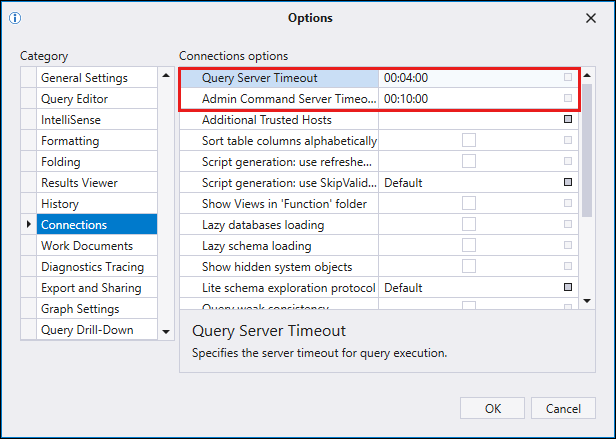Click the info icon in title bar
Viewport: 616px width, 439px height.
(14, 18)
